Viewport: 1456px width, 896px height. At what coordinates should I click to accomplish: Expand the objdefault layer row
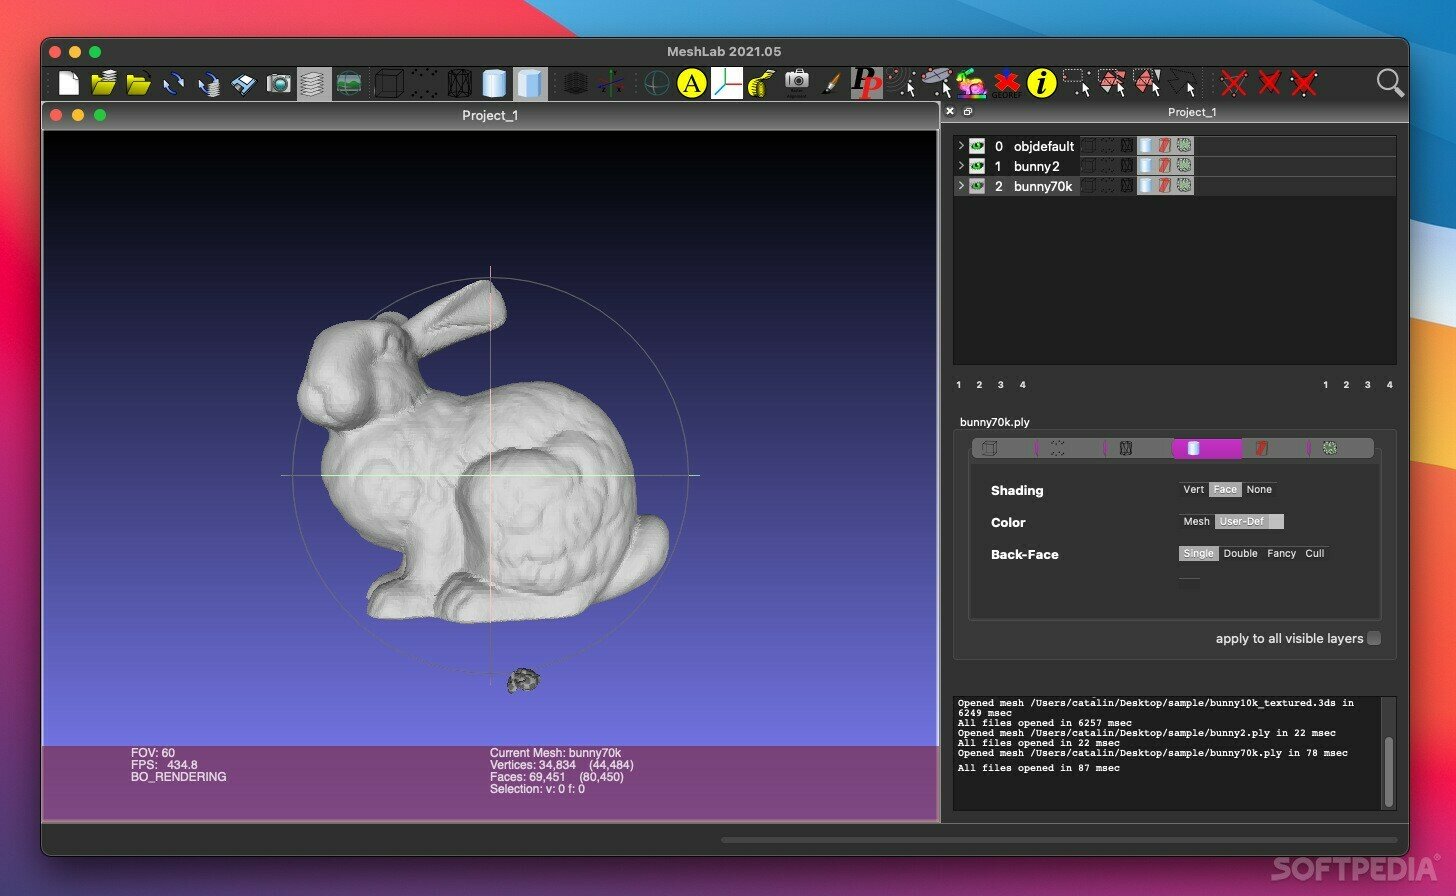coord(961,146)
